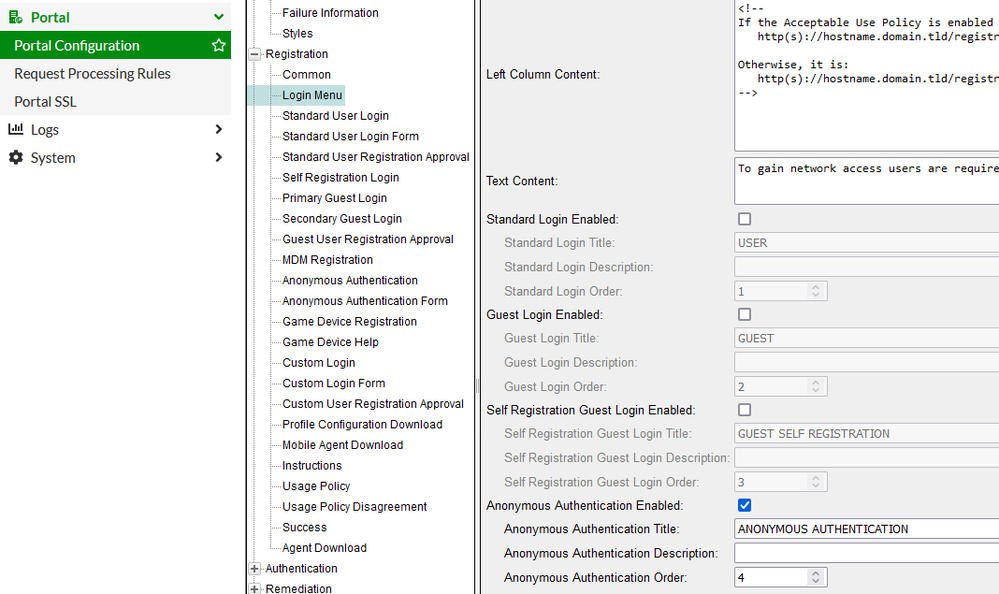Enable Self Registration Guest Login
This screenshot has height=594, width=999.
pos(744,409)
